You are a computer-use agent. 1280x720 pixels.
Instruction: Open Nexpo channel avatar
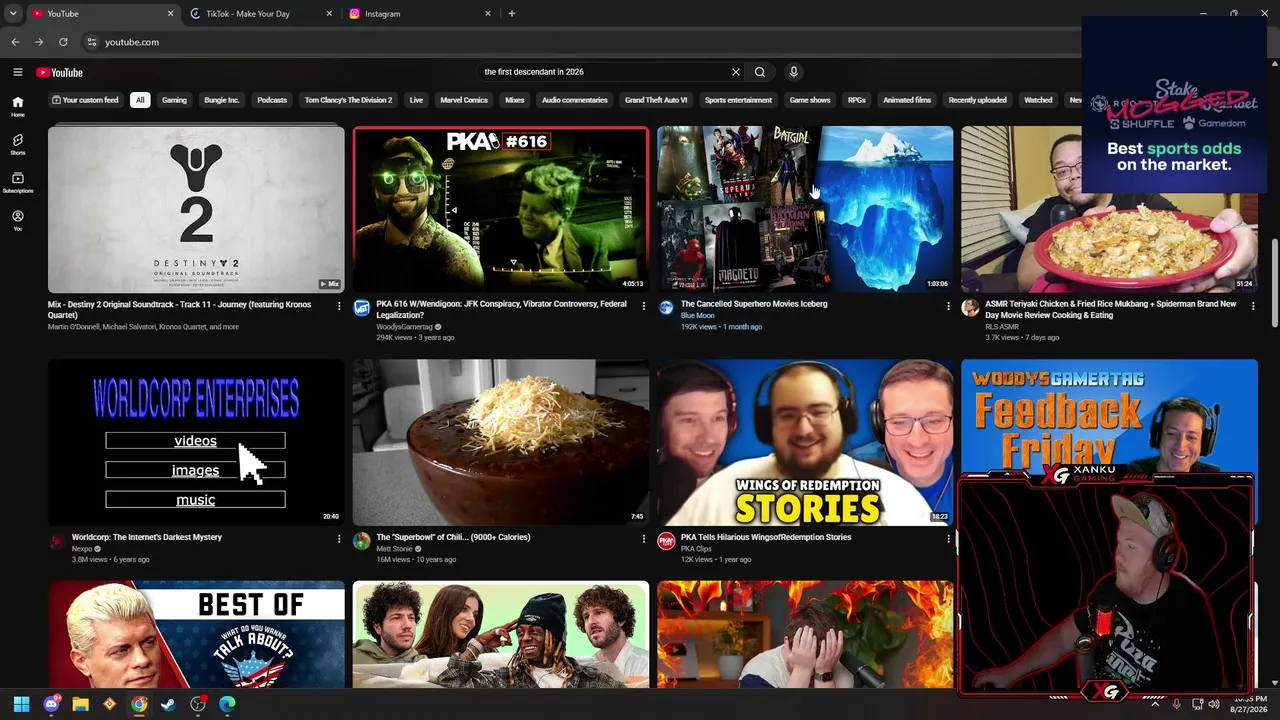coord(57,541)
